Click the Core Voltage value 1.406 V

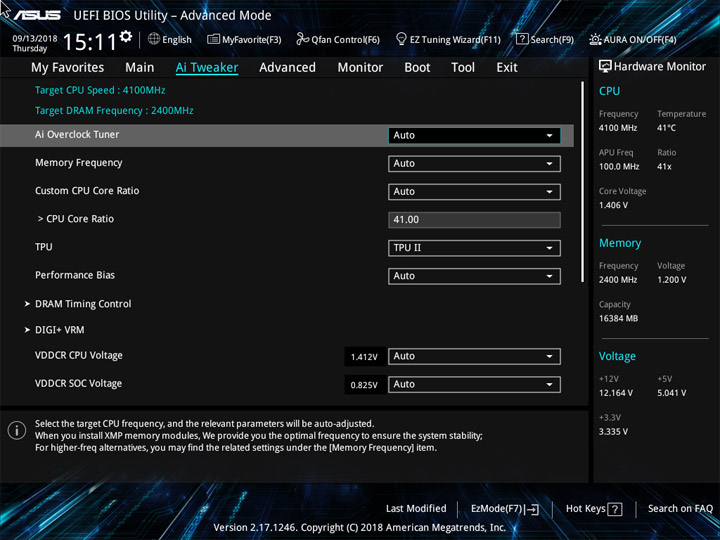click(613, 205)
